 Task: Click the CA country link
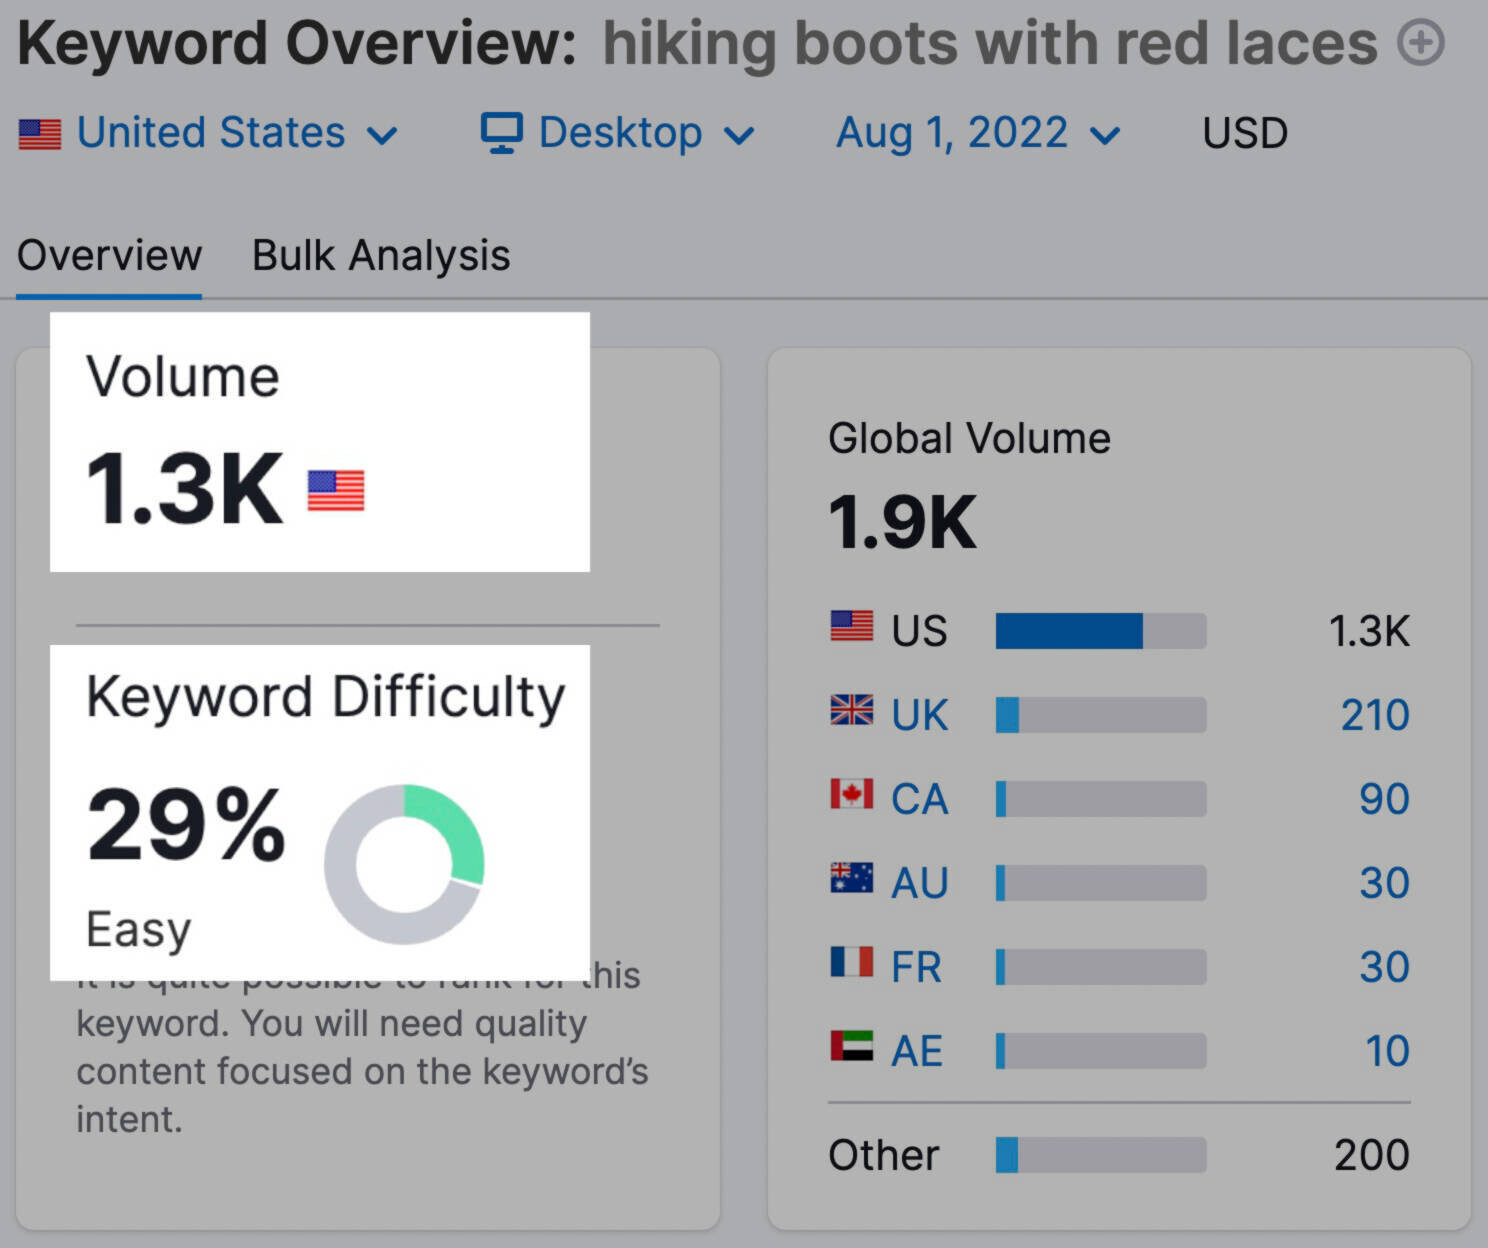[919, 799]
